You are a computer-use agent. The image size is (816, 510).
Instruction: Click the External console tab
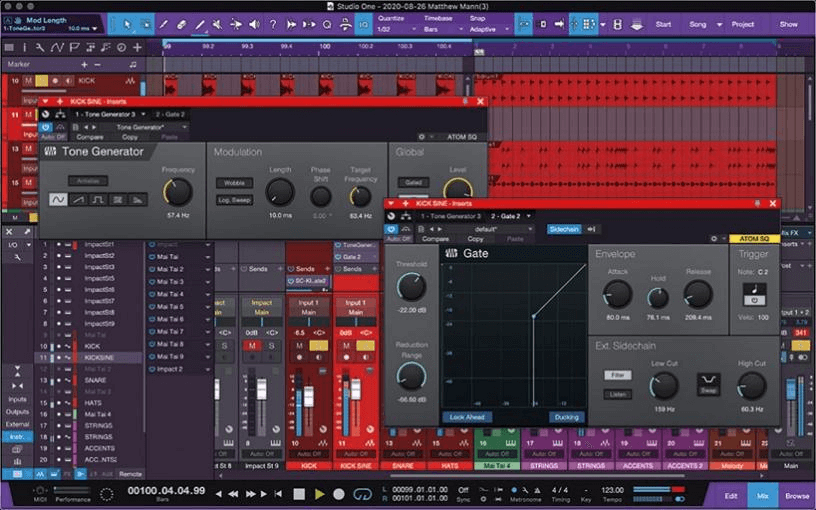point(17,424)
